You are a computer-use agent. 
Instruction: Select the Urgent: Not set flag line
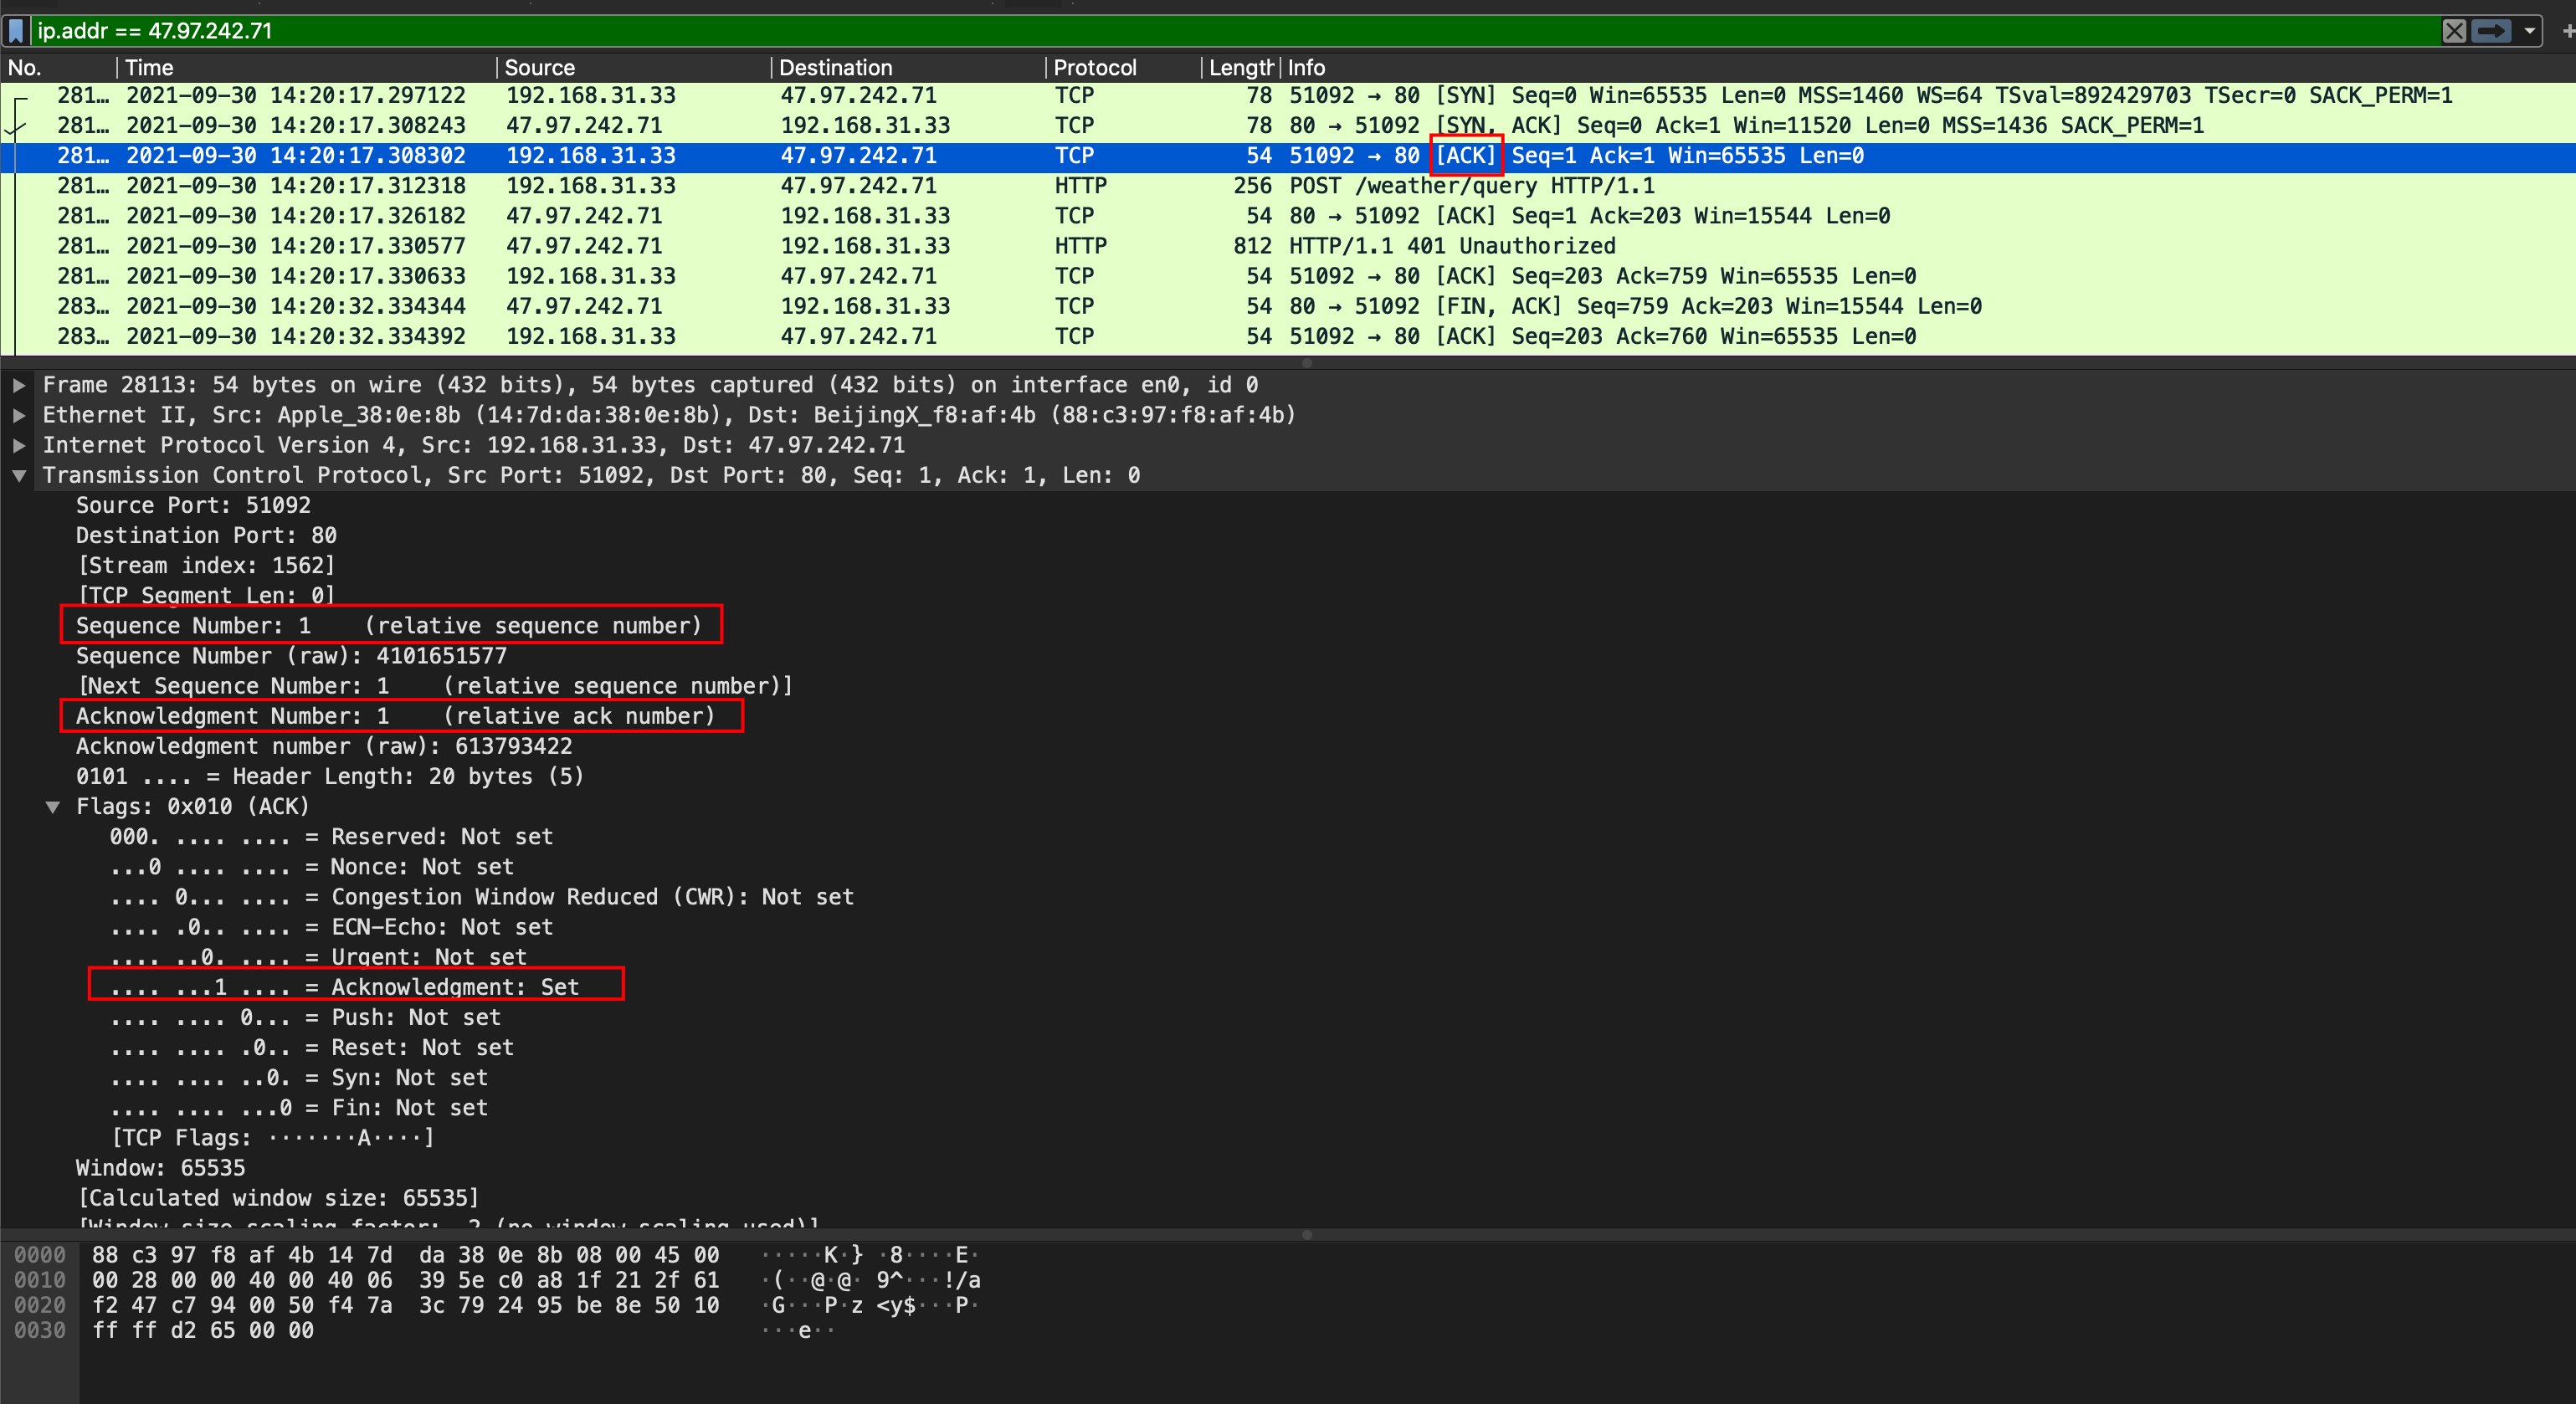click(318, 957)
